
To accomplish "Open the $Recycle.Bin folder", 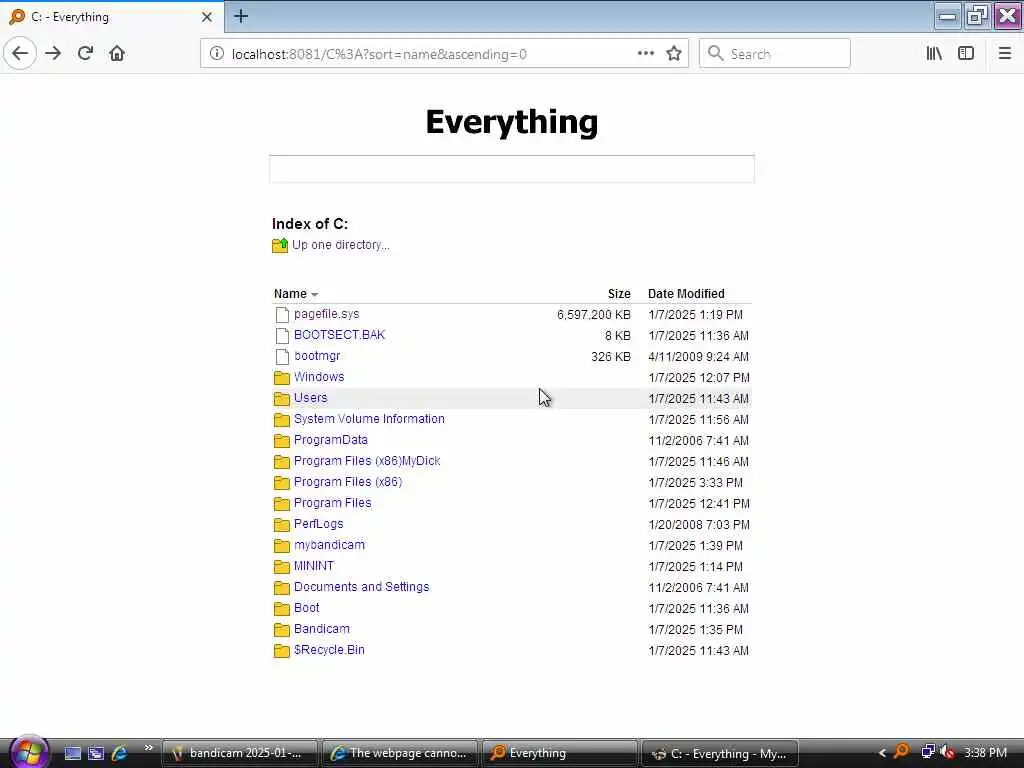I will coord(329,650).
